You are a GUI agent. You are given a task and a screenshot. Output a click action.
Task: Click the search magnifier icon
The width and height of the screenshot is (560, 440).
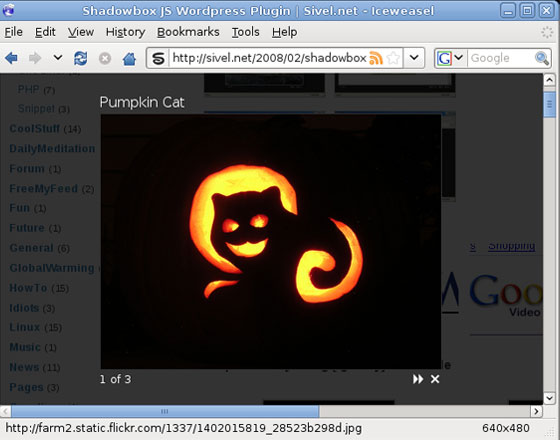point(542,58)
